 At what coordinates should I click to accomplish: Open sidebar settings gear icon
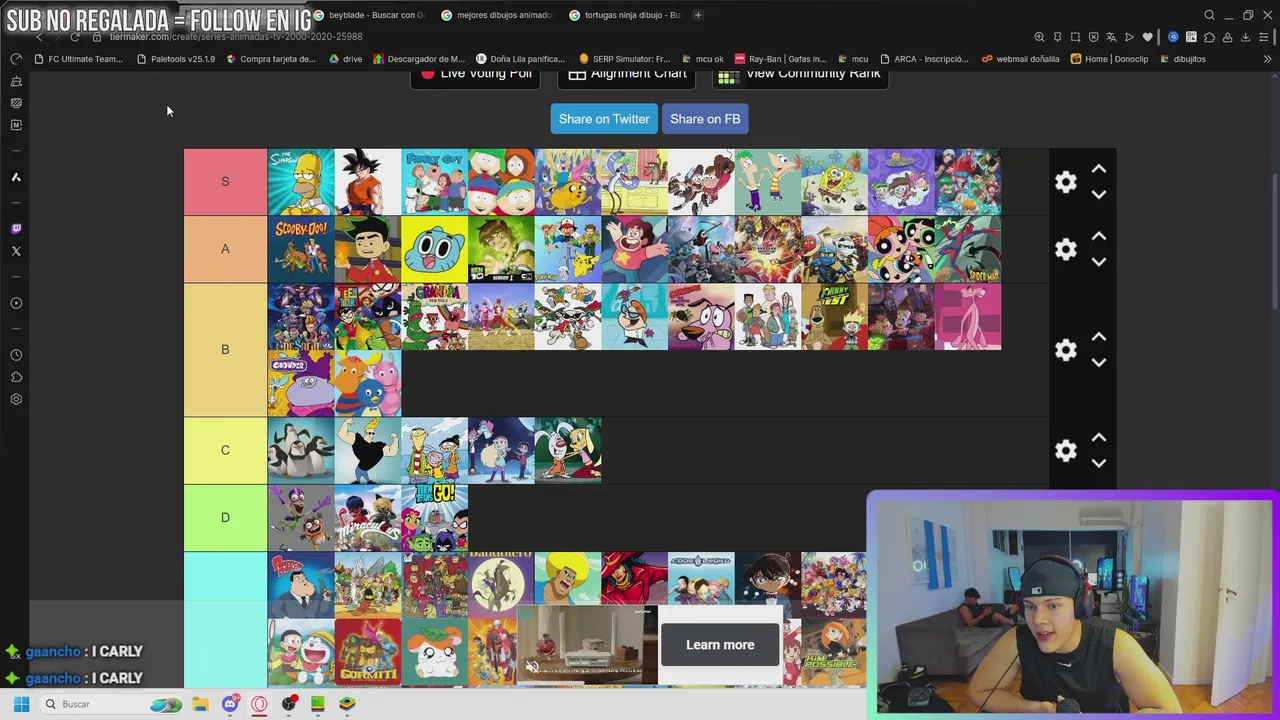click(x=16, y=399)
